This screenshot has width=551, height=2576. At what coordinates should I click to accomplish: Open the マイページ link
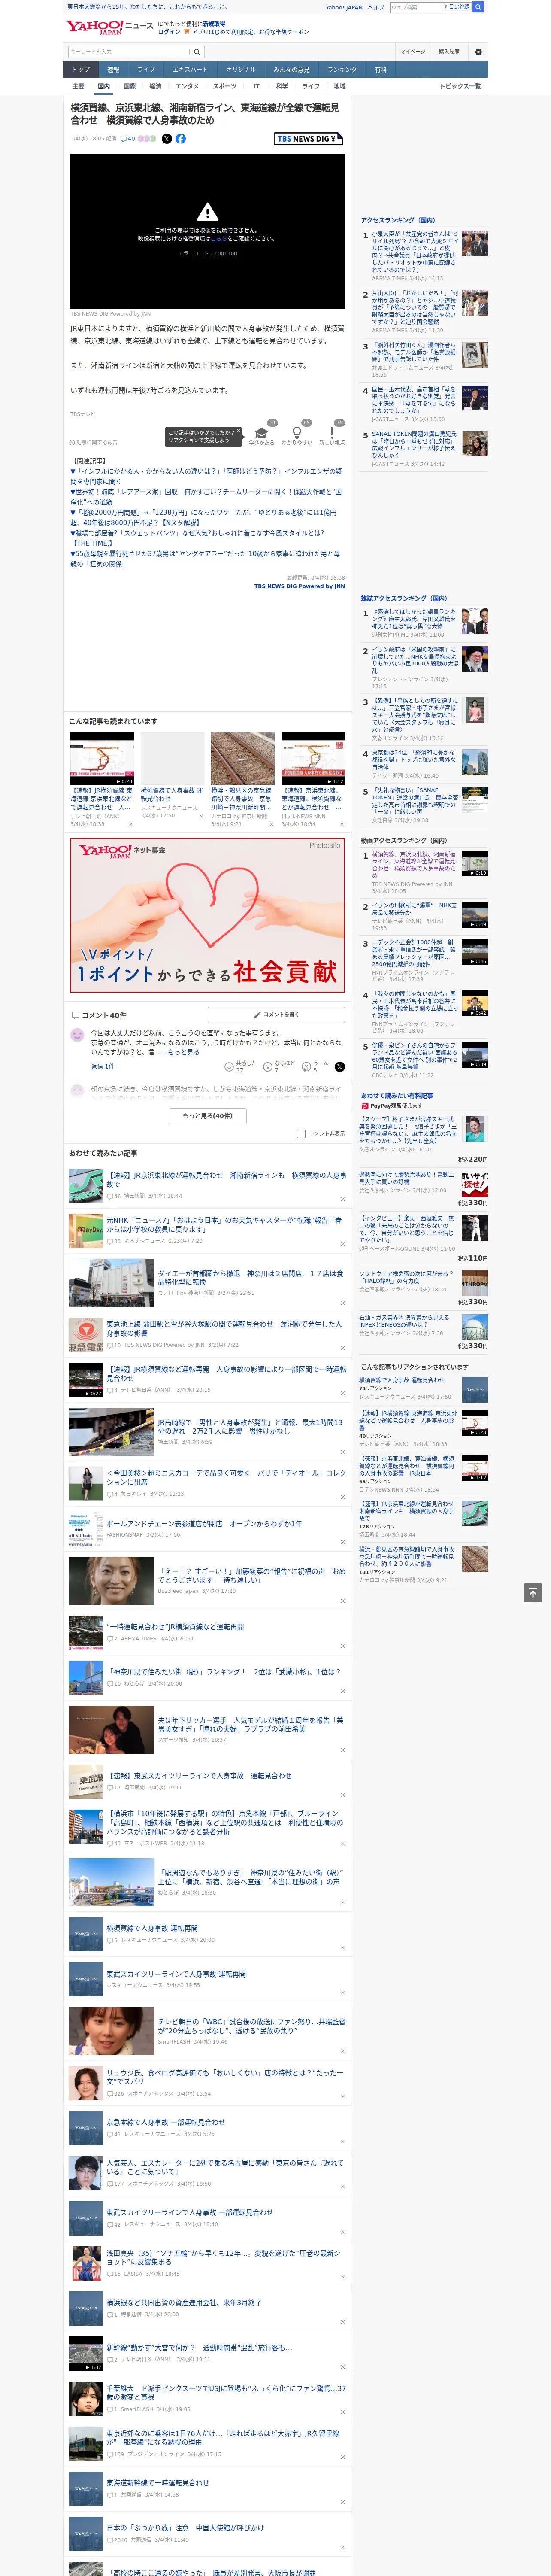[x=412, y=51]
